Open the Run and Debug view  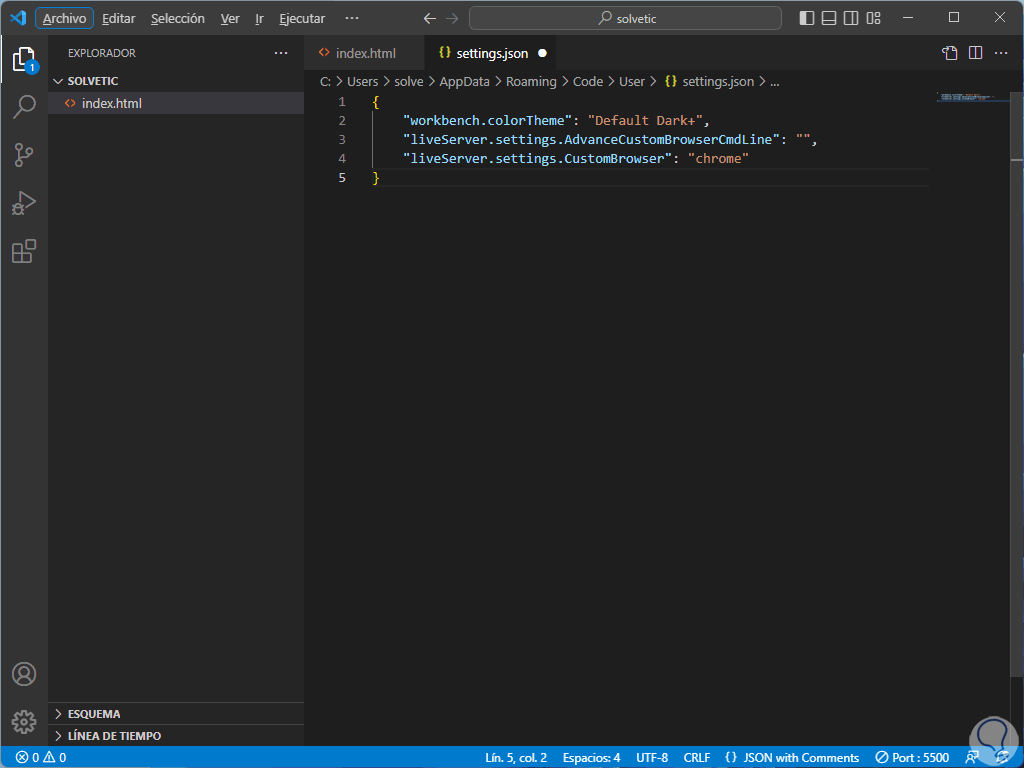(x=24, y=203)
